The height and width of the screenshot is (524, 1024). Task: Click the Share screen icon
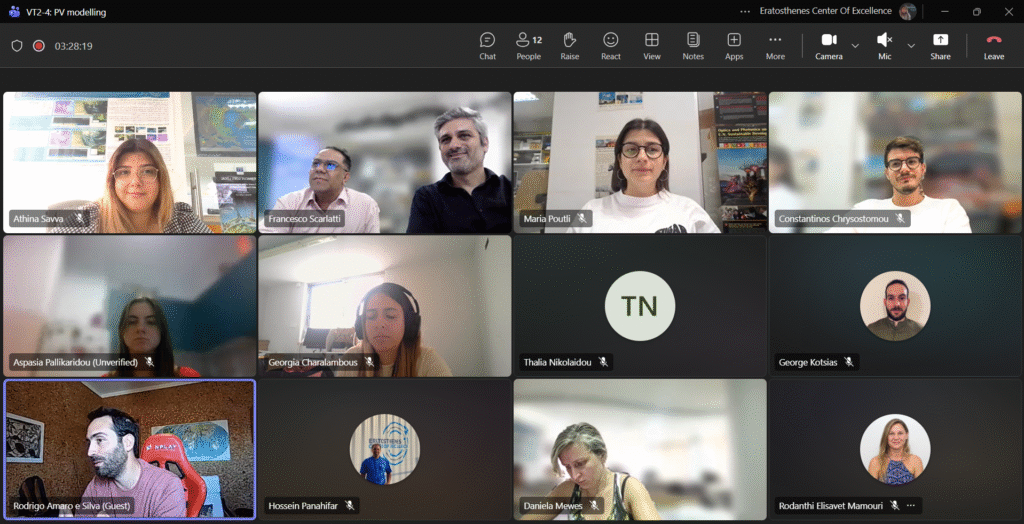click(940, 45)
